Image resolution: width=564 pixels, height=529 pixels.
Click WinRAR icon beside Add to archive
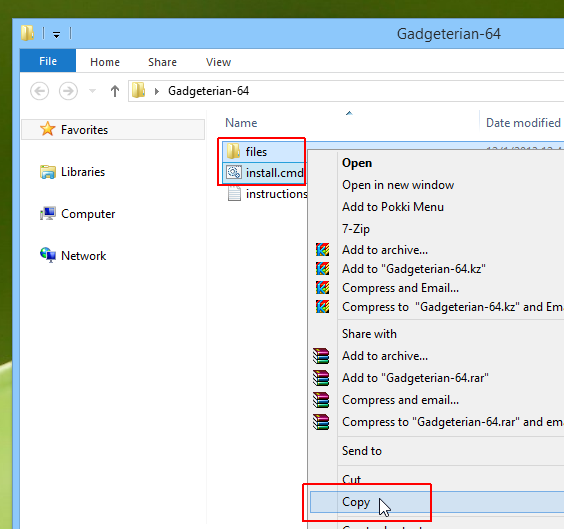point(321,356)
